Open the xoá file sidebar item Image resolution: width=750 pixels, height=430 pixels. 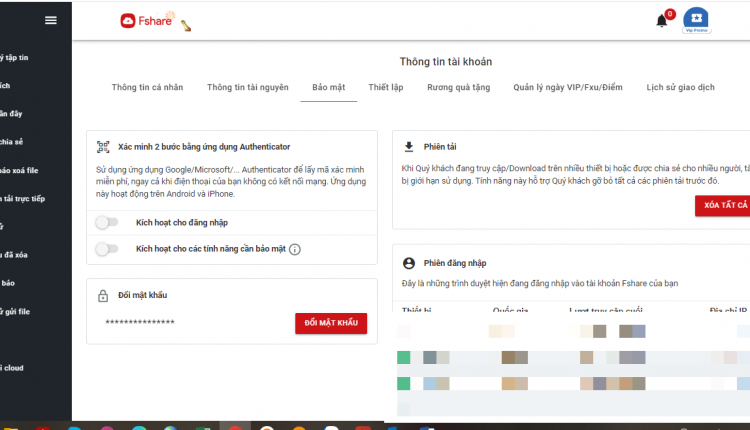19,170
